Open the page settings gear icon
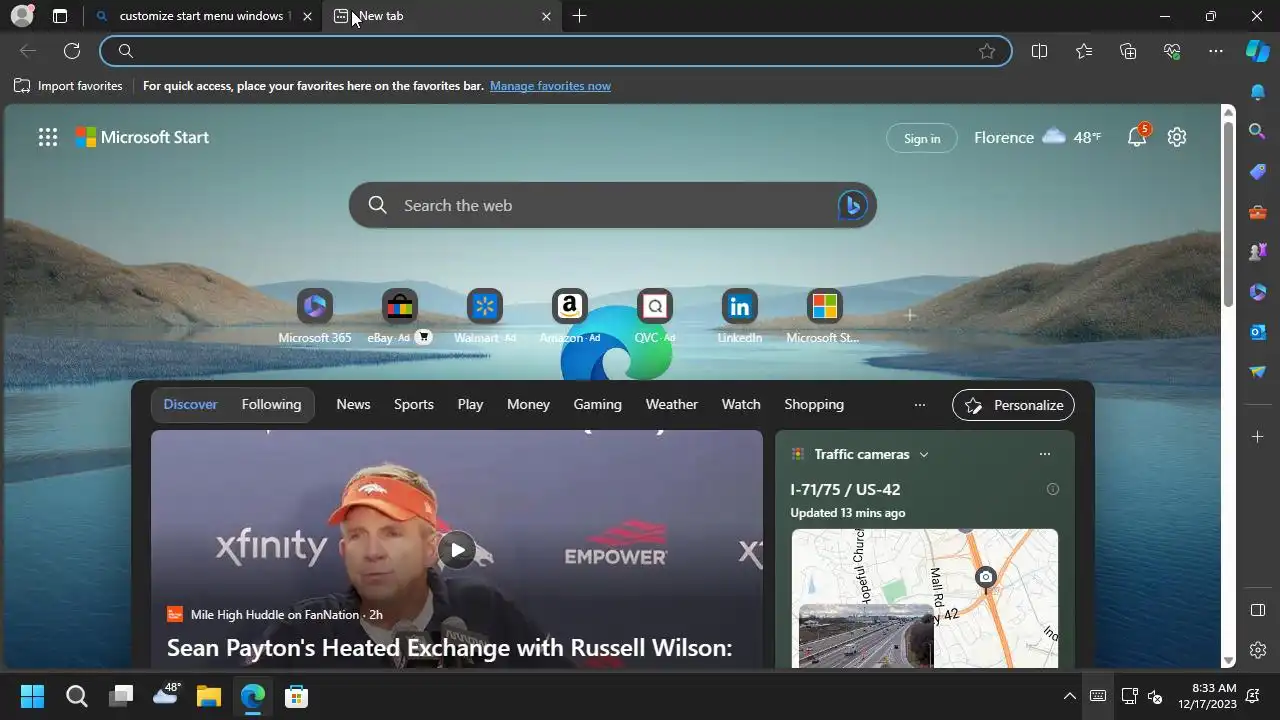Screen dimensions: 1280x720 click(x=1177, y=137)
